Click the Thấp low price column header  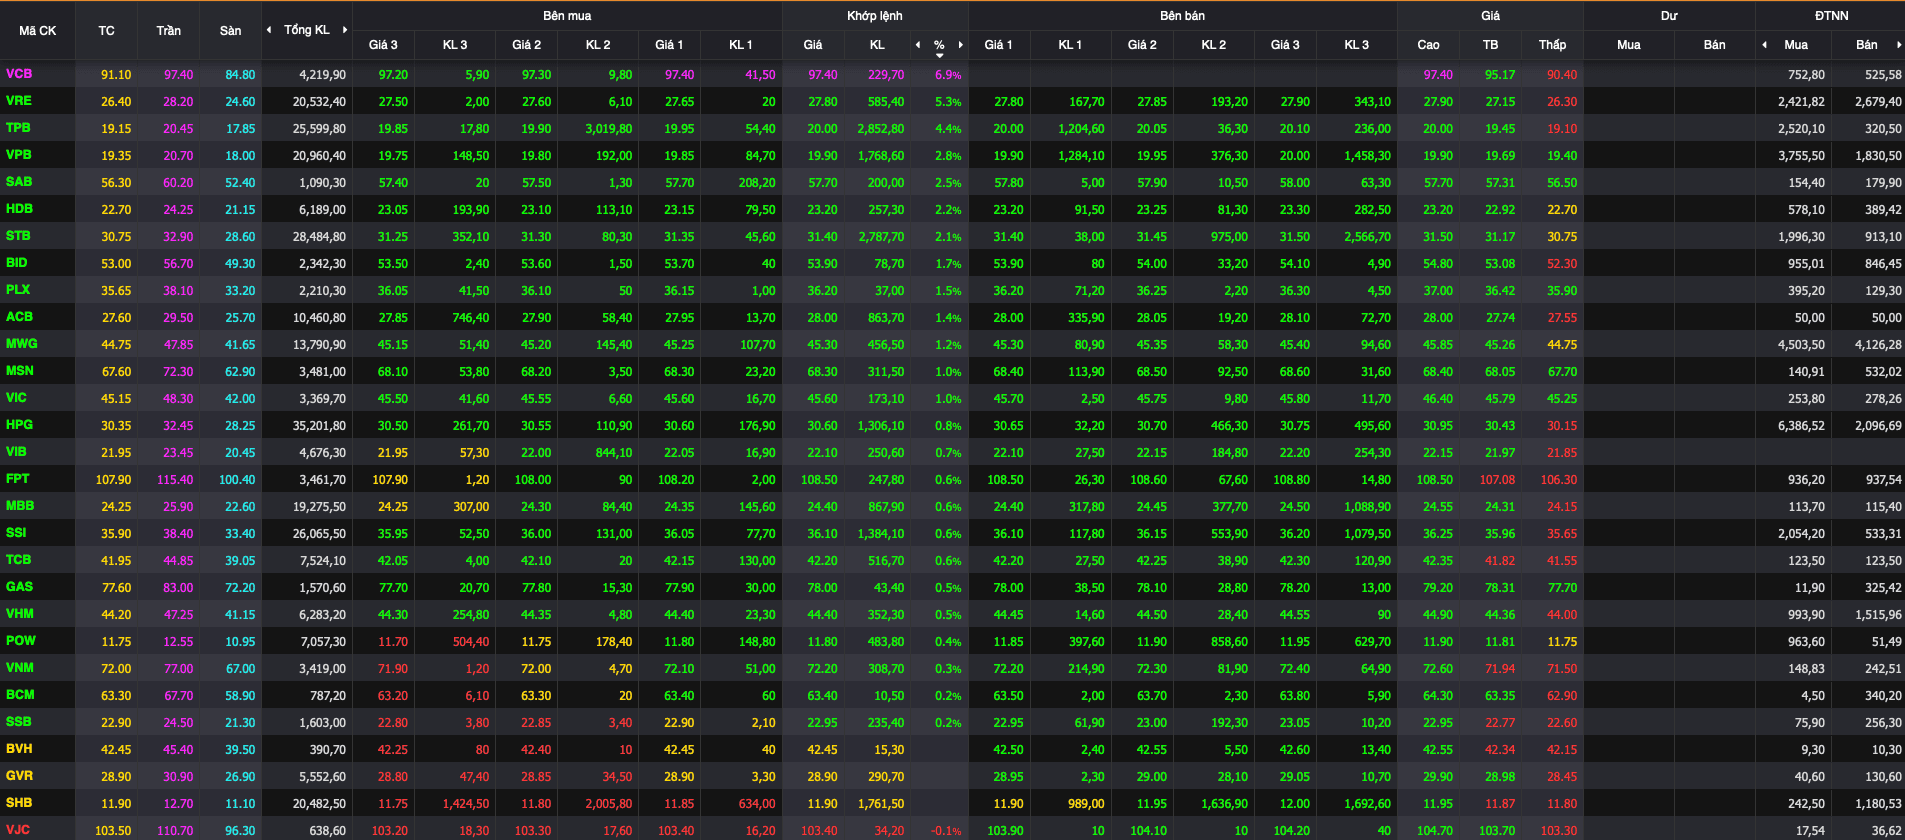click(1552, 45)
